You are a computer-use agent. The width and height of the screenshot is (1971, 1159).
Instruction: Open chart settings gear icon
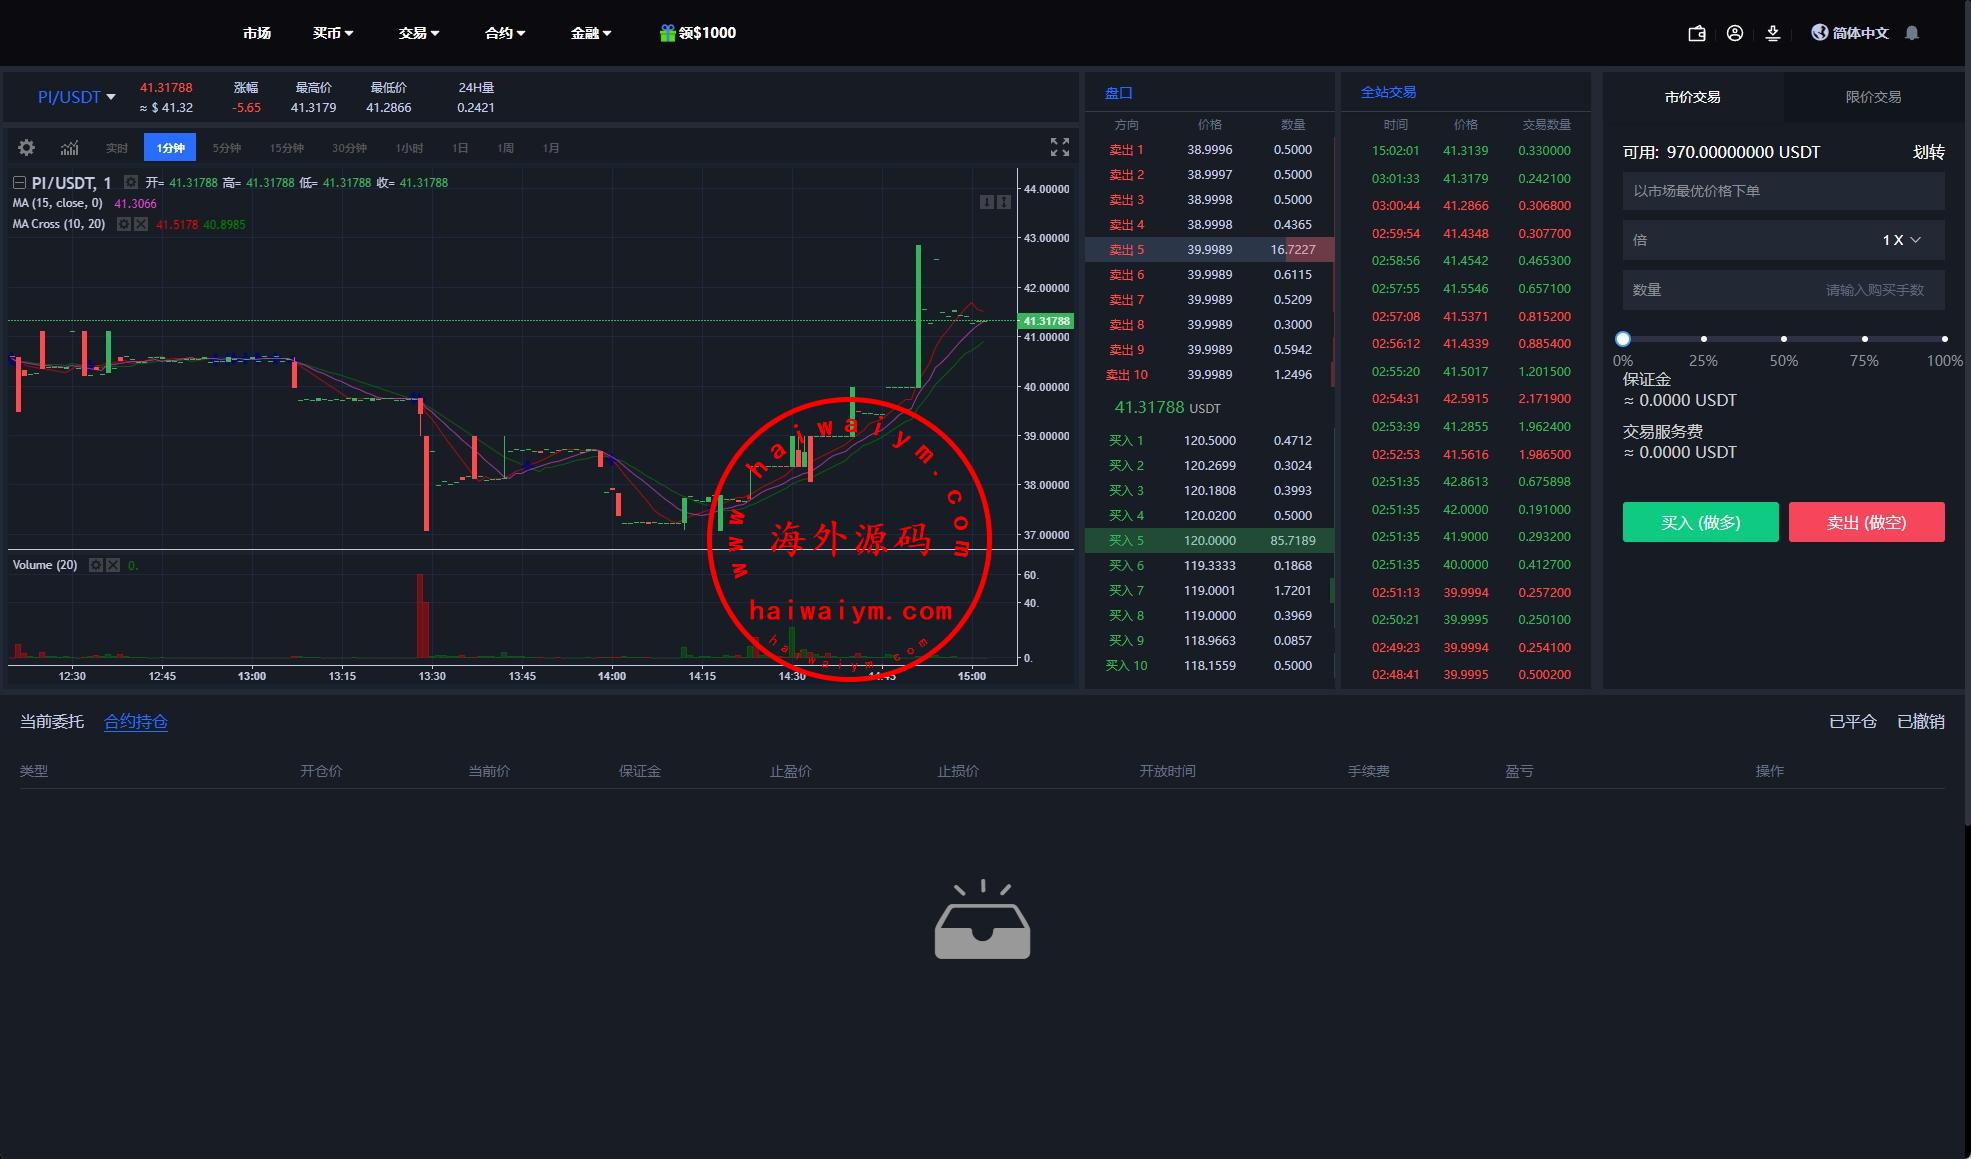[x=27, y=148]
